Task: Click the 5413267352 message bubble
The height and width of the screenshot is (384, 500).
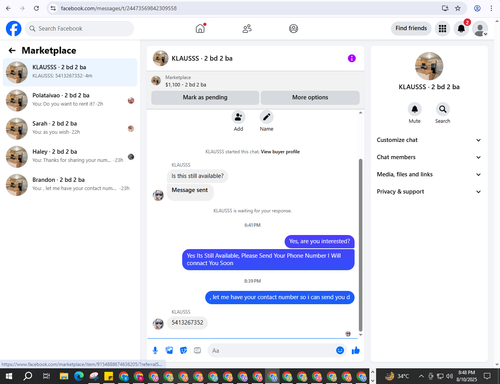Action: click(x=187, y=323)
